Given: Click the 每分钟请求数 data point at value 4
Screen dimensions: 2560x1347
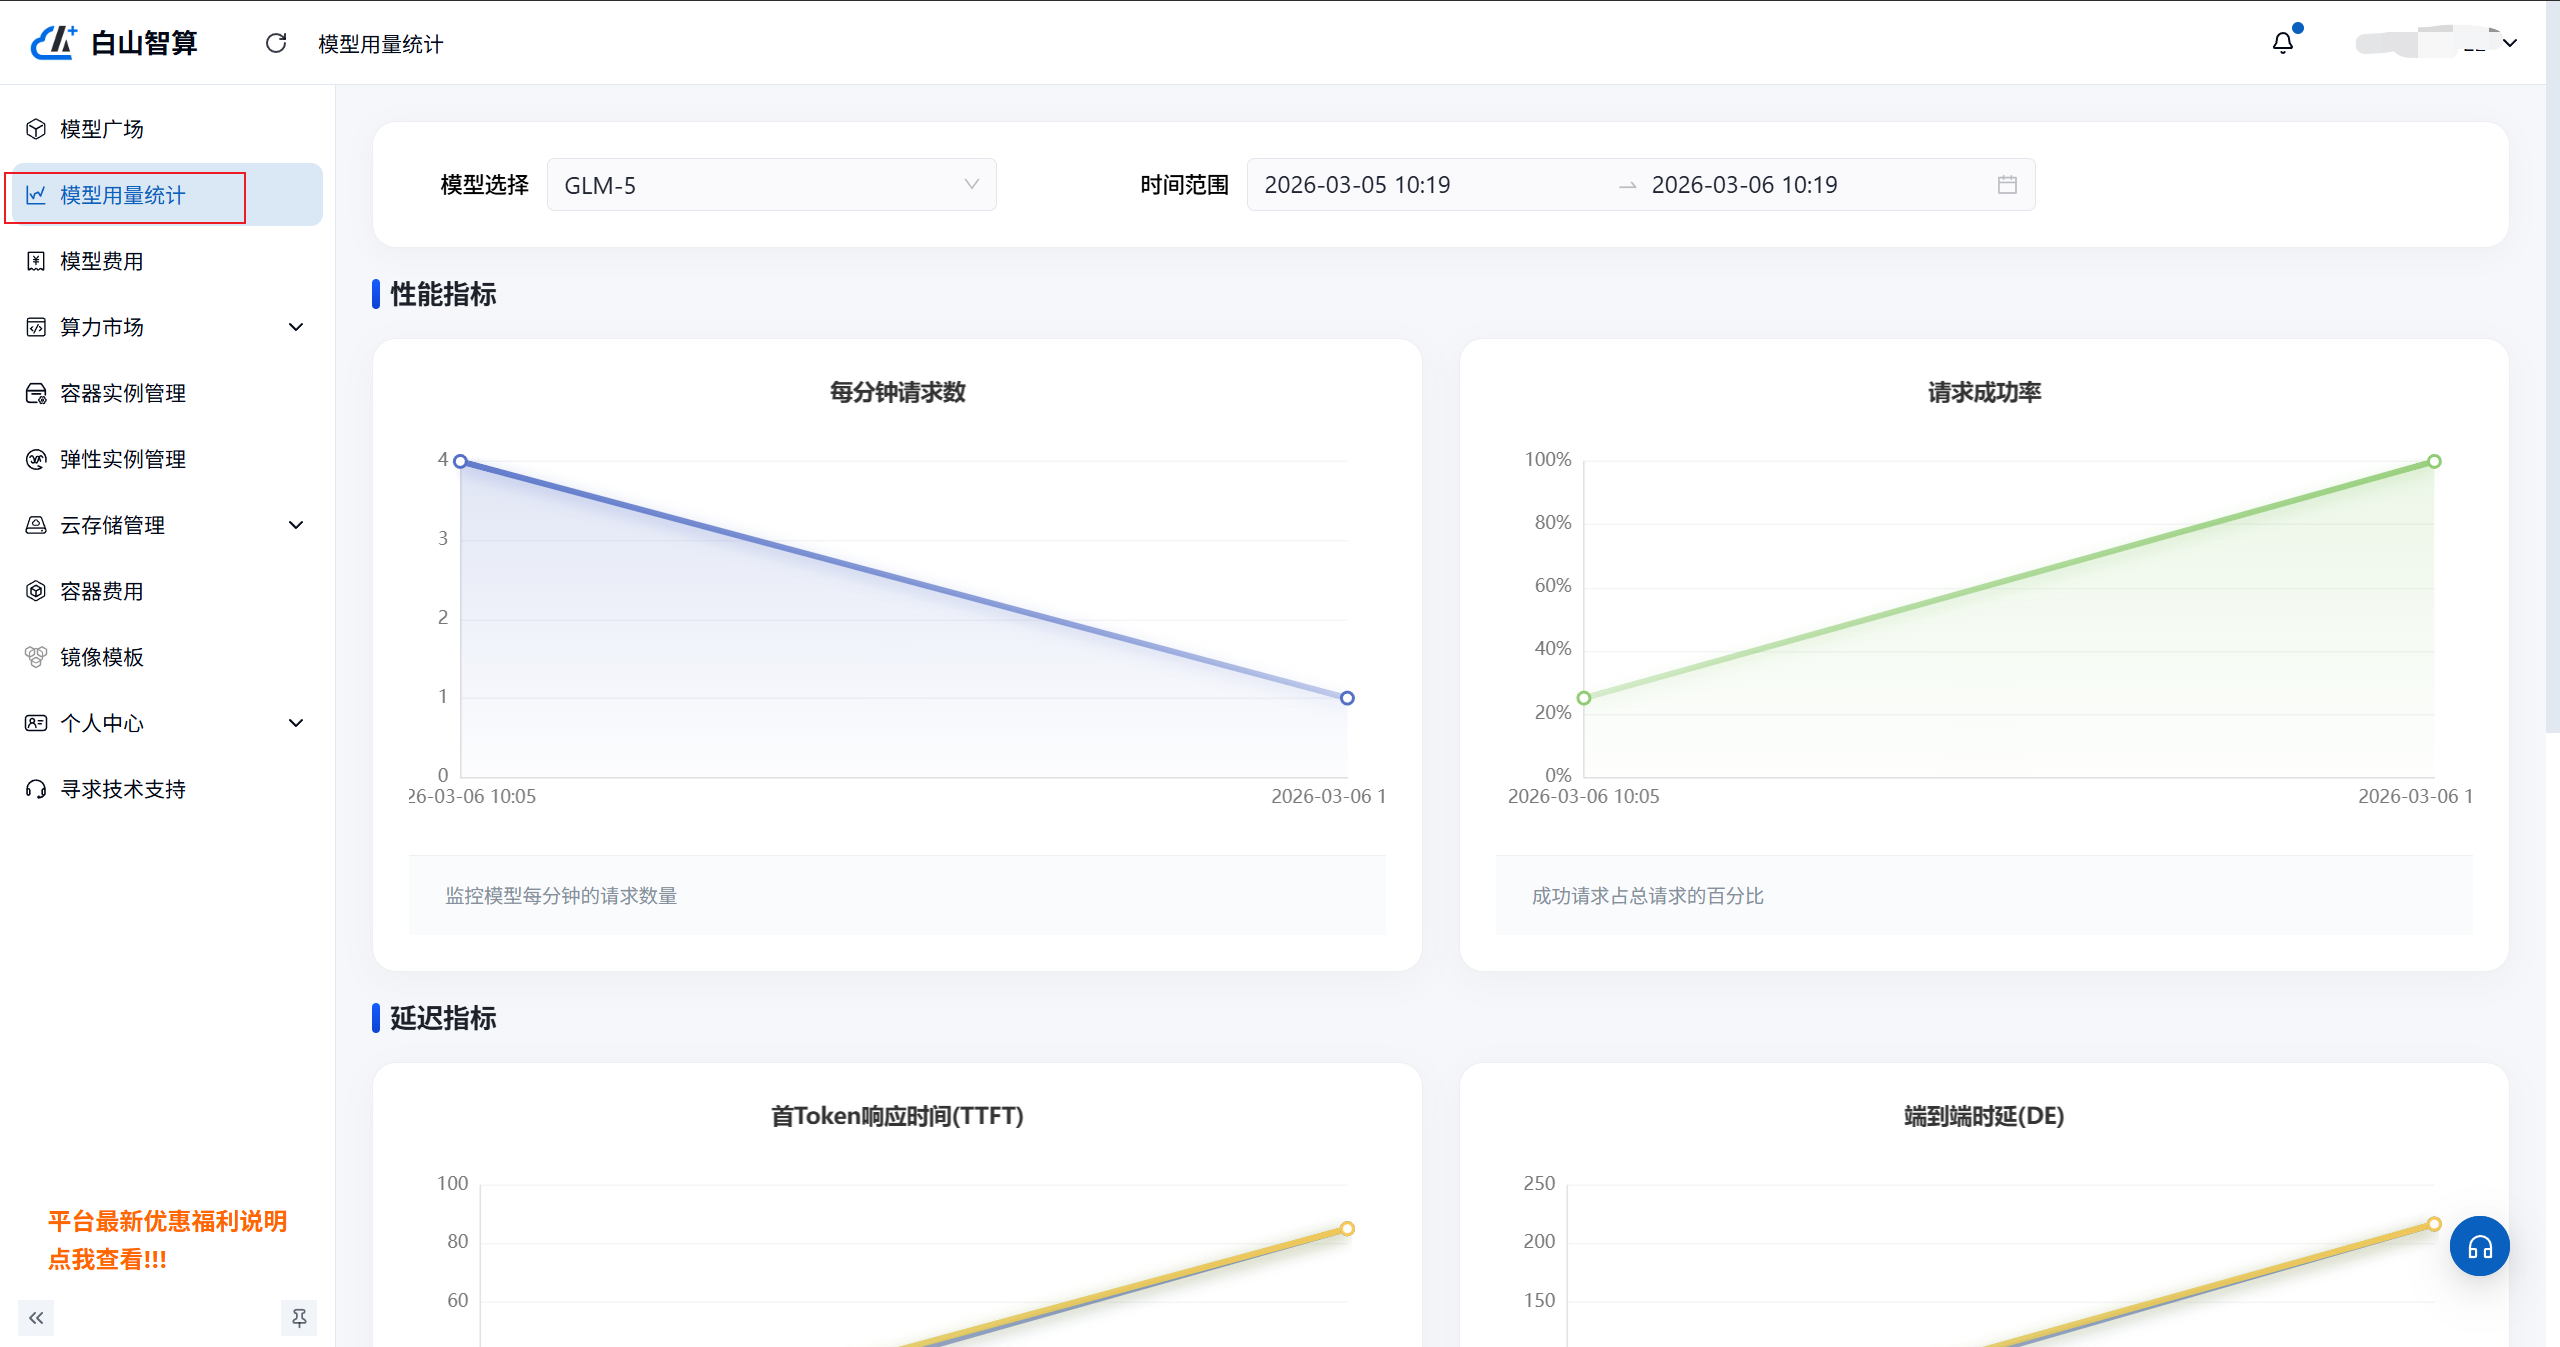Looking at the screenshot, I should [x=460, y=461].
